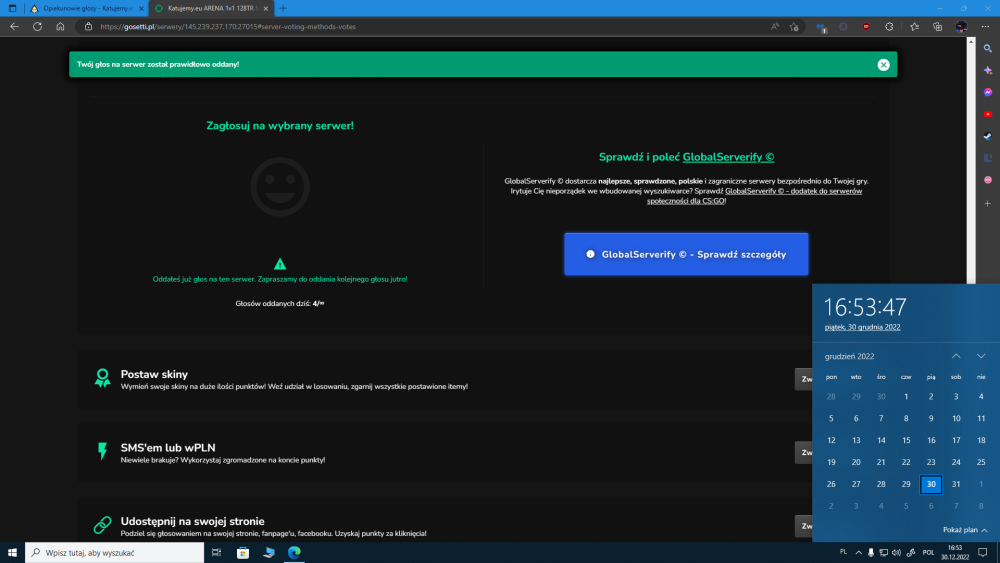Click the lightning bolt icon by SMS'em

click(x=102, y=451)
